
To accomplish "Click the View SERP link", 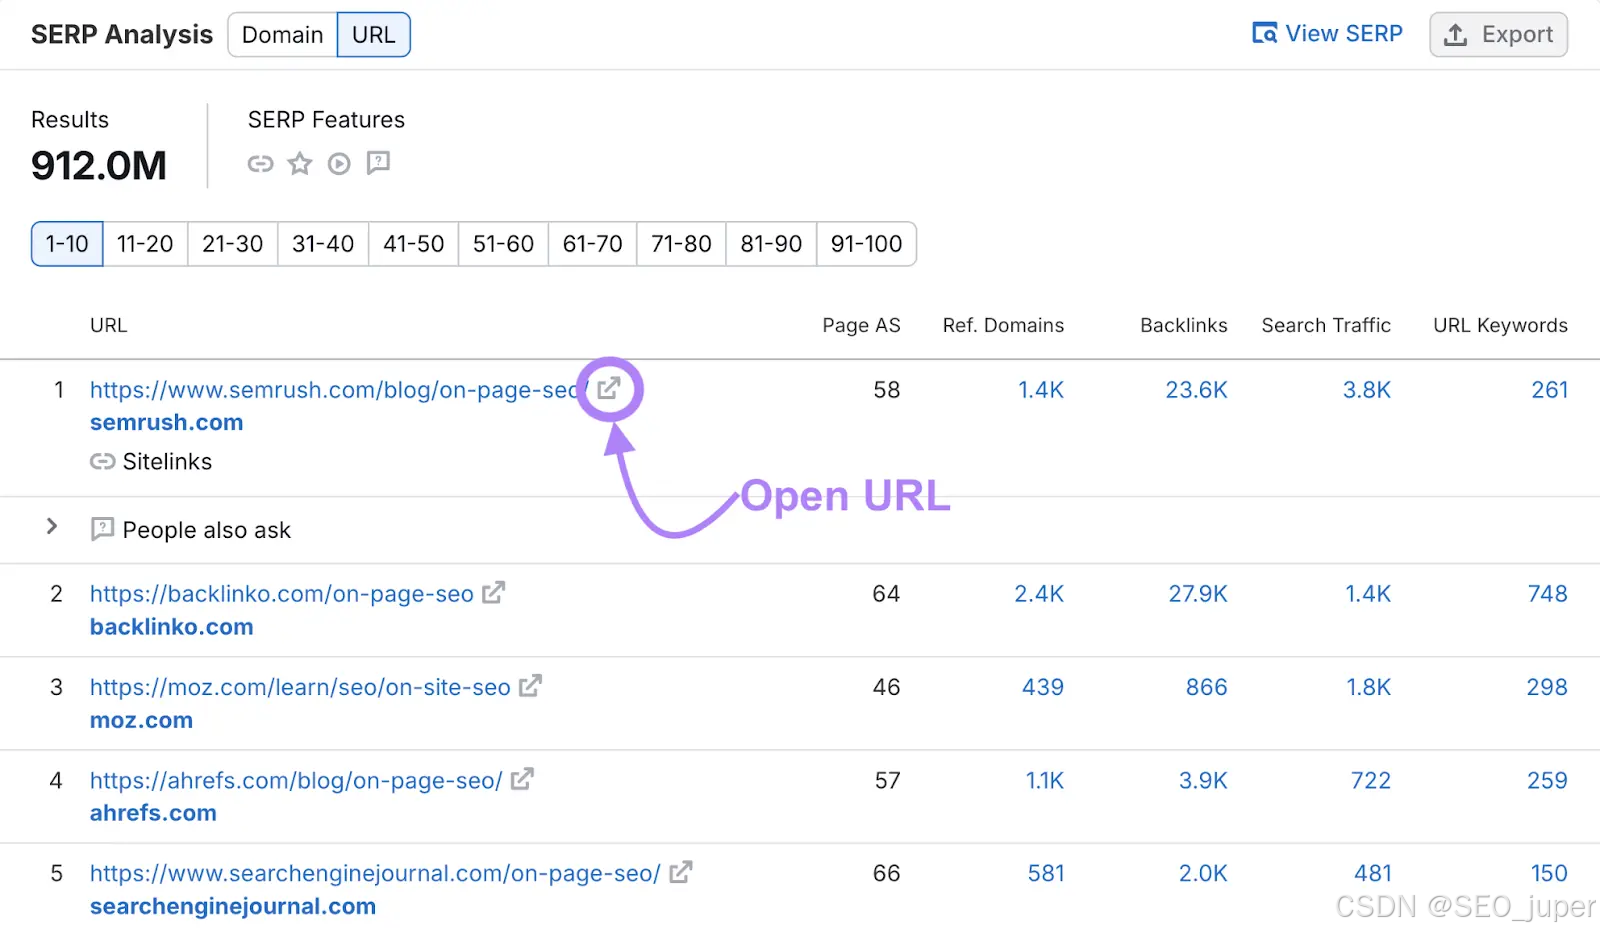I will [x=1328, y=34].
